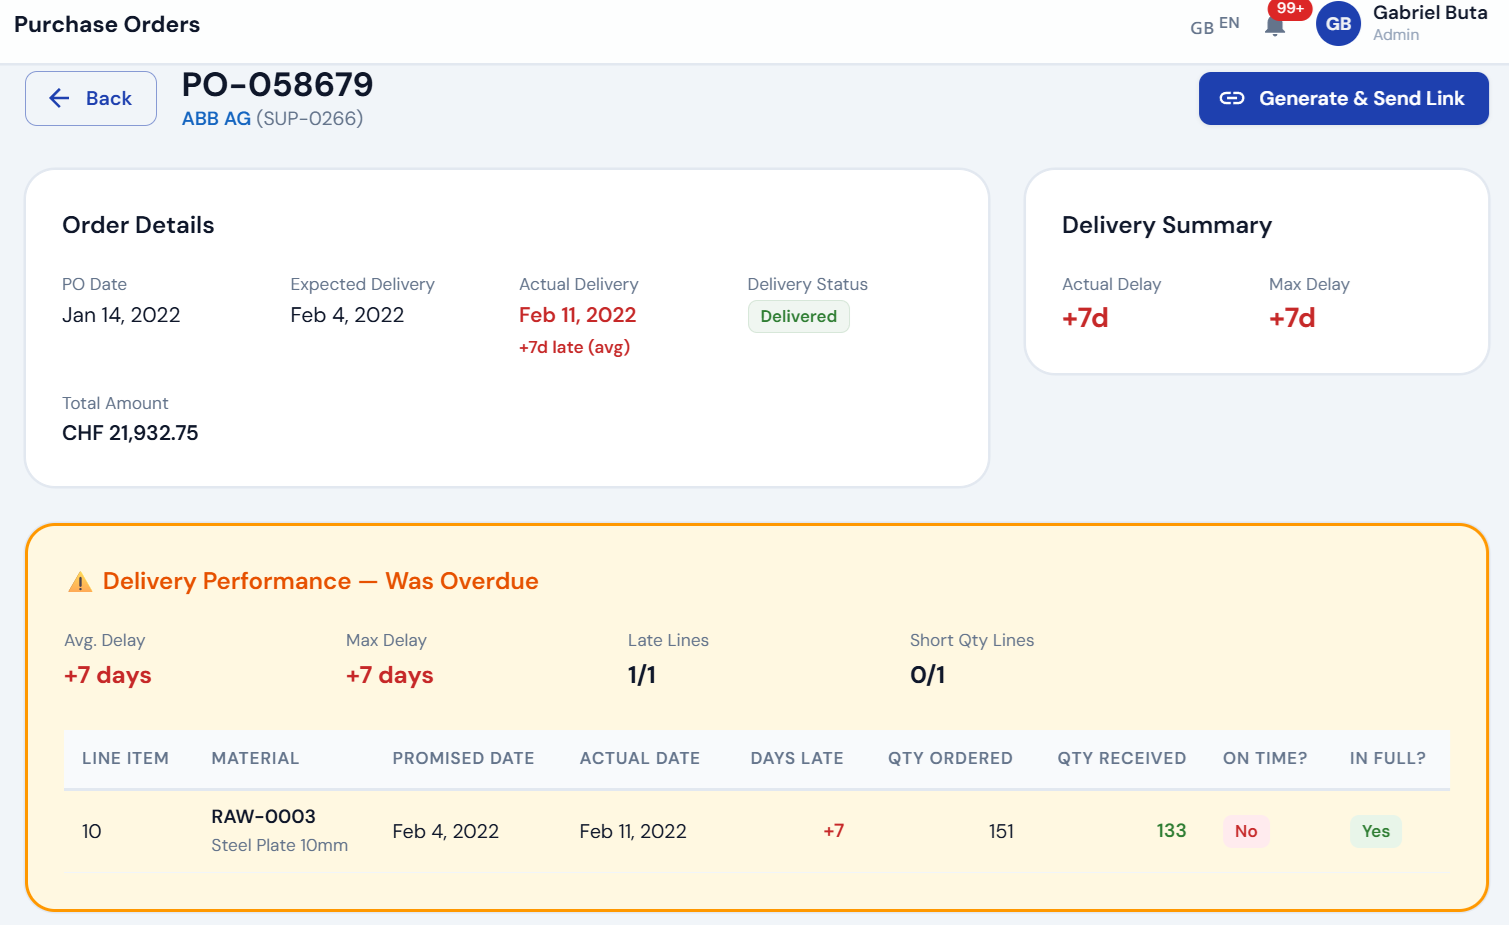This screenshot has height=925, width=1509.
Task: Sort the table by DAYS LATE column
Action: [797, 758]
